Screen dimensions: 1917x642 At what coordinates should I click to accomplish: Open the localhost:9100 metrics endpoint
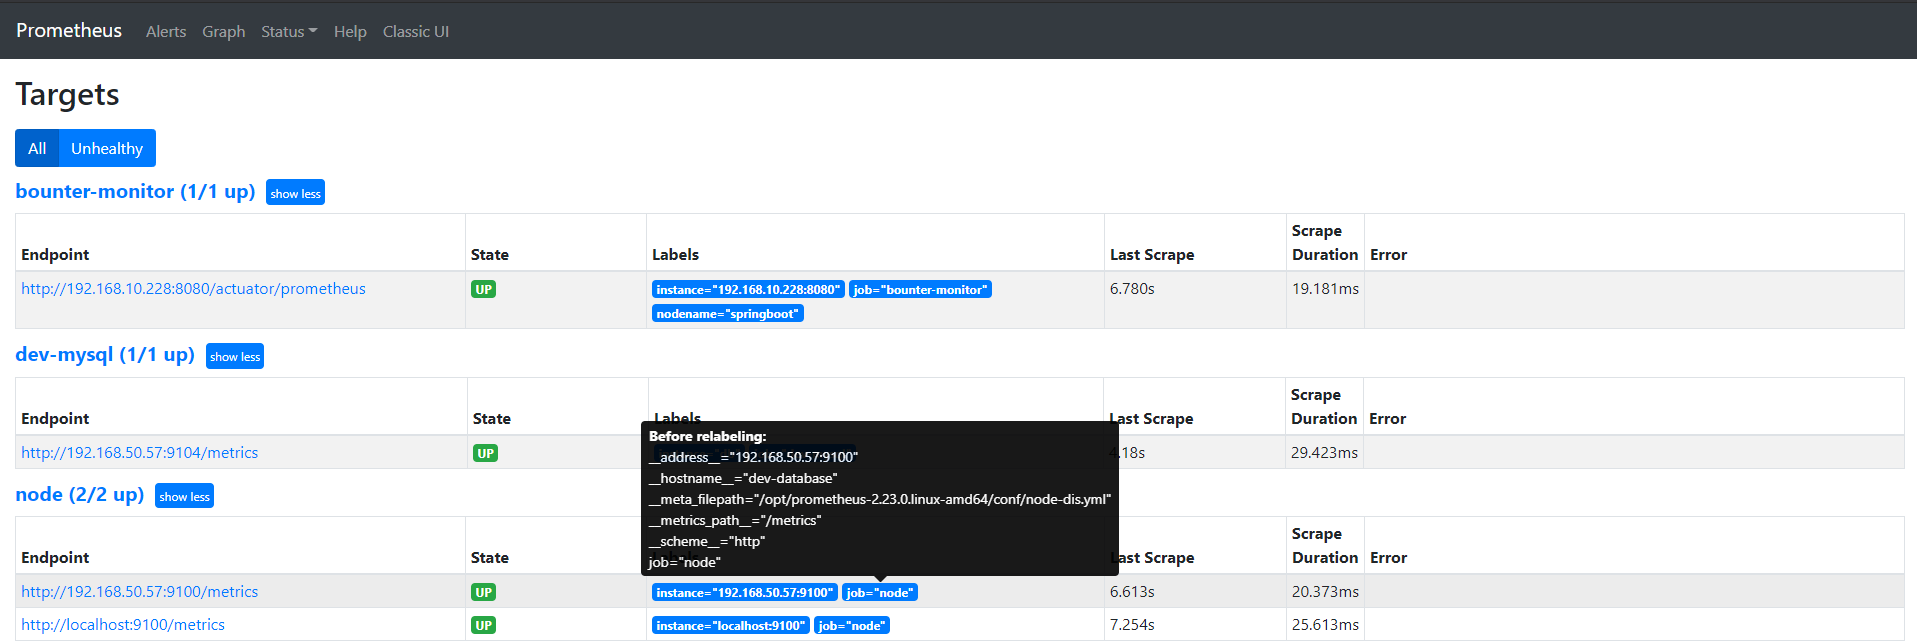coord(123,625)
